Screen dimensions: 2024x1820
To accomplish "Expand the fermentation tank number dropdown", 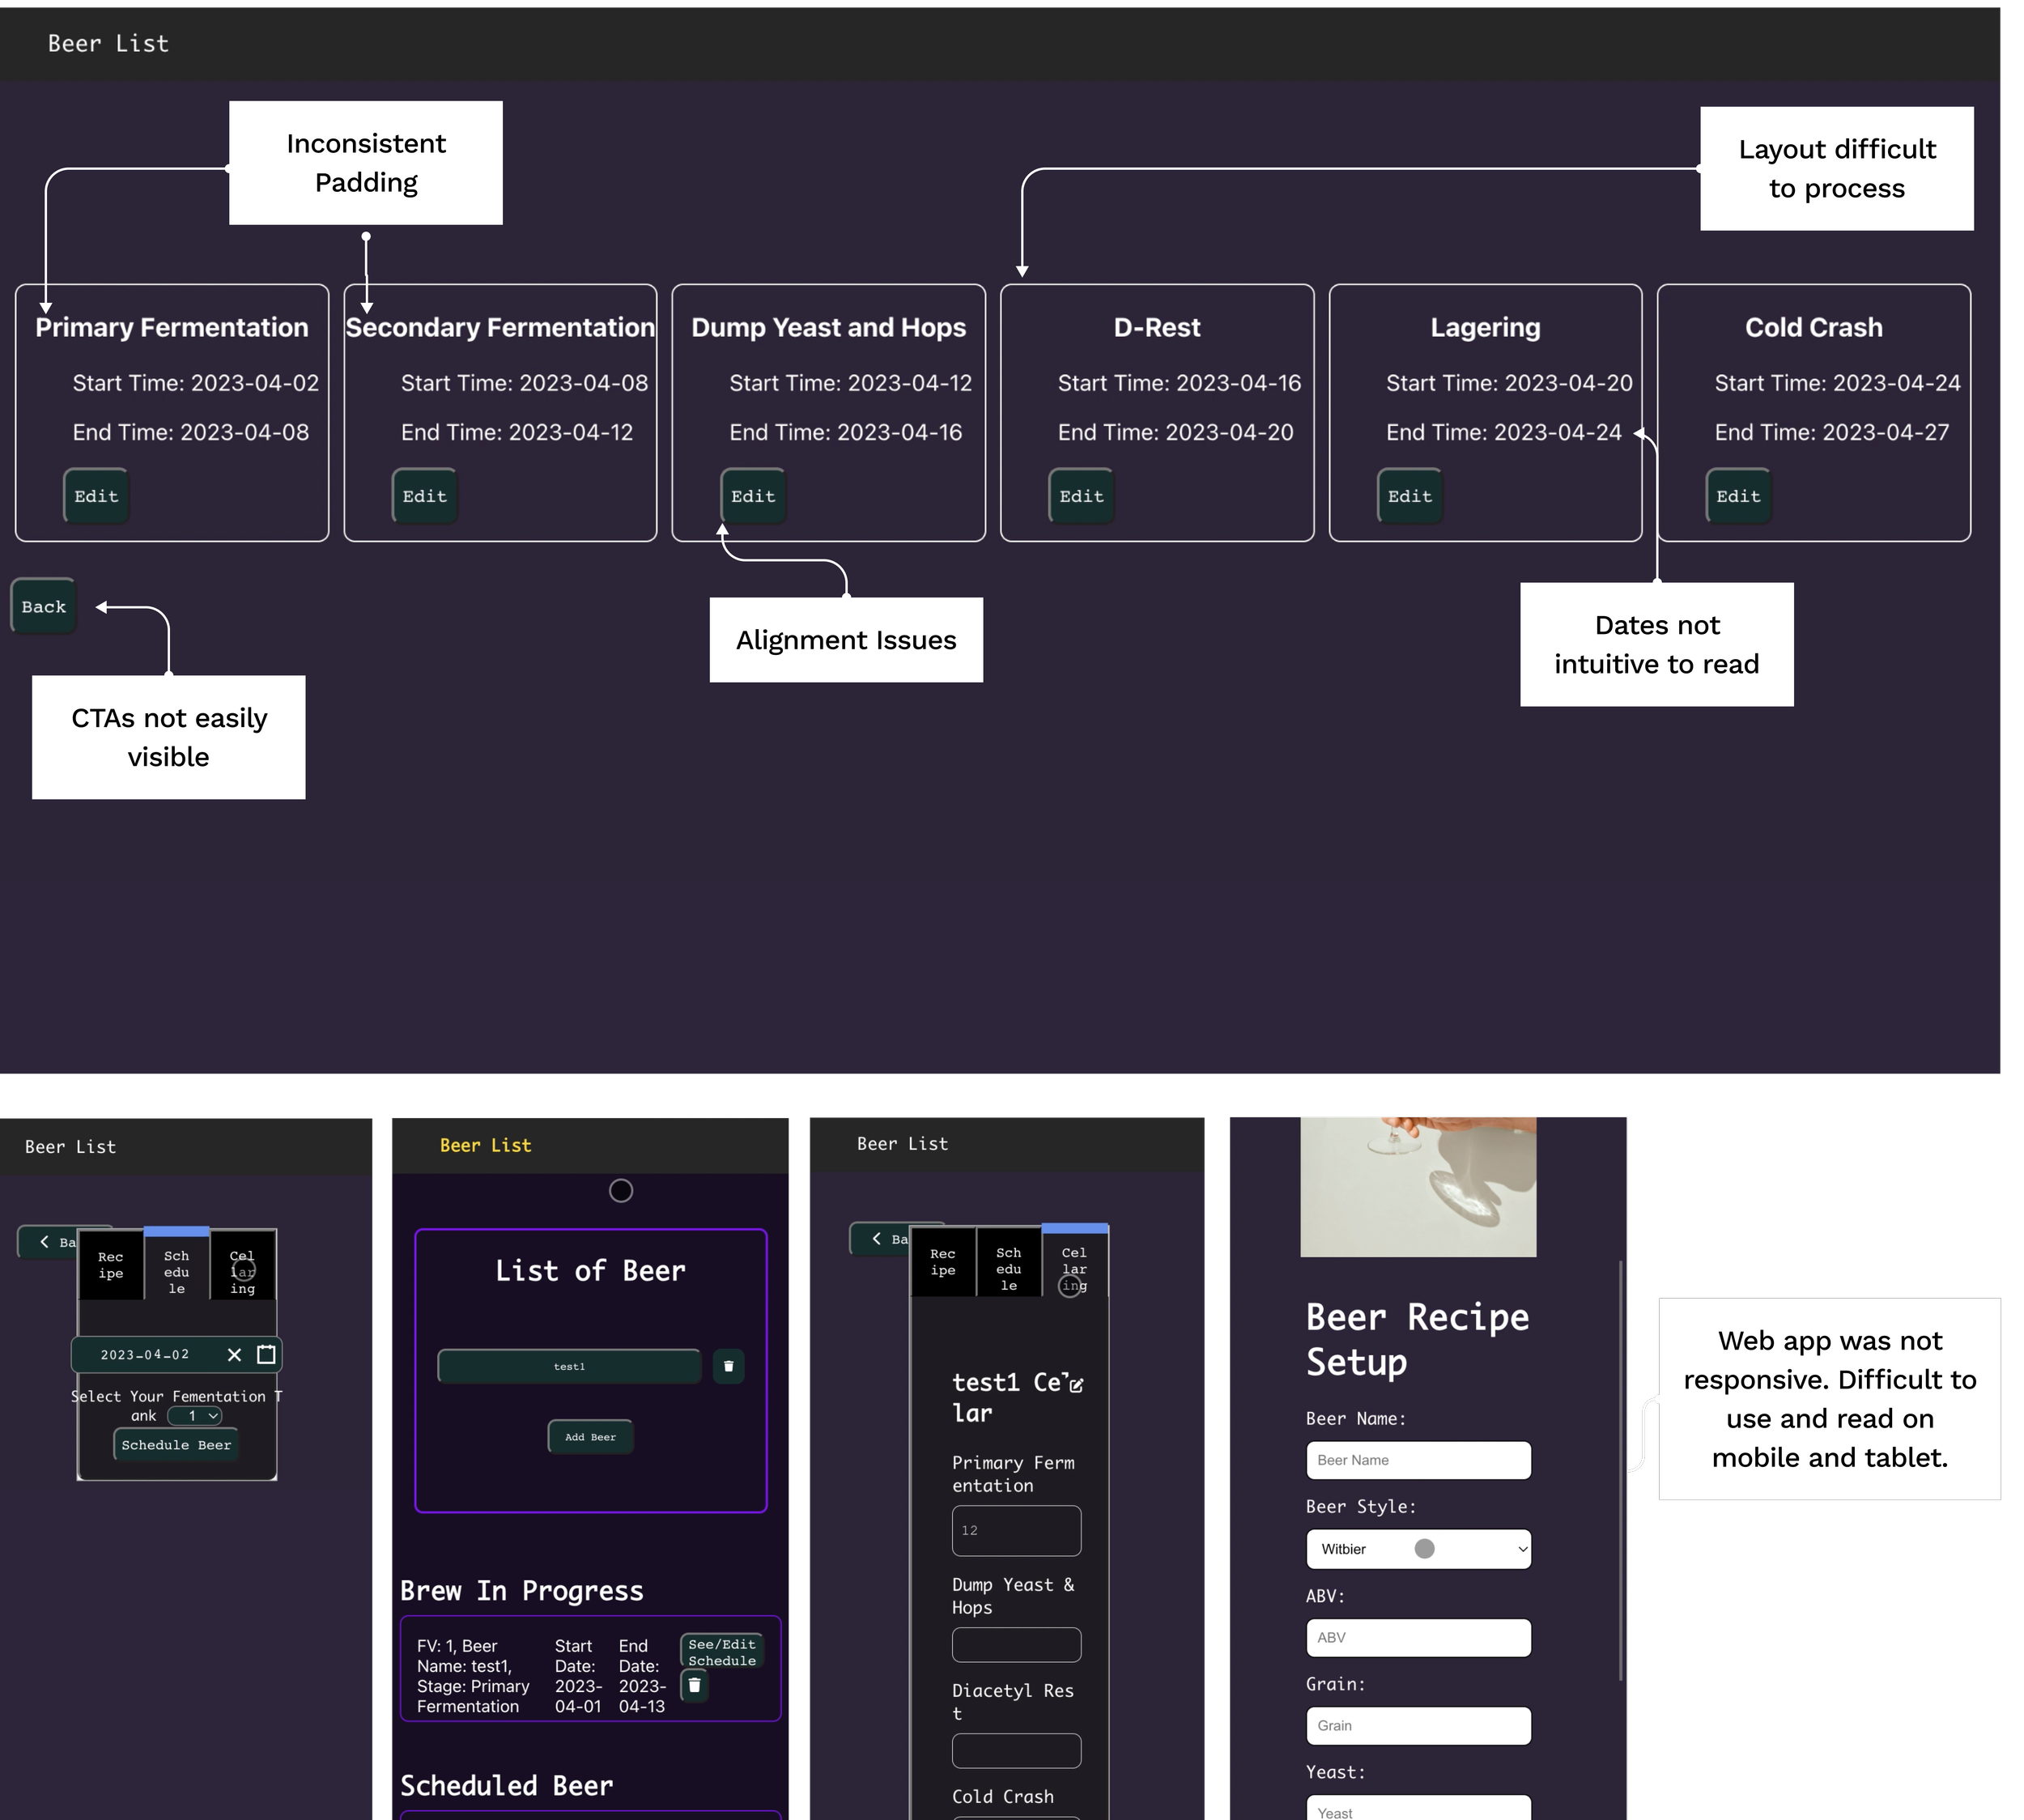I will [x=195, y=1416].
